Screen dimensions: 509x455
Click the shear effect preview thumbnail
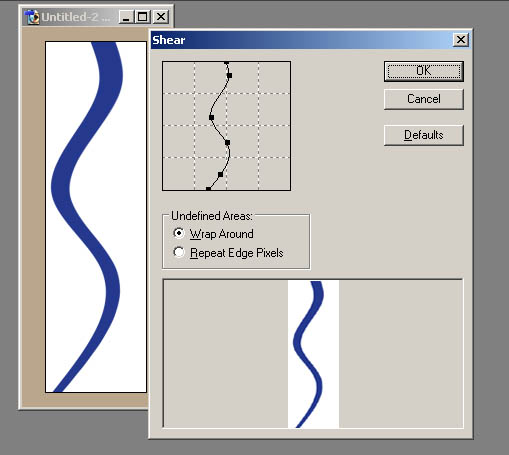click(313, 354)
